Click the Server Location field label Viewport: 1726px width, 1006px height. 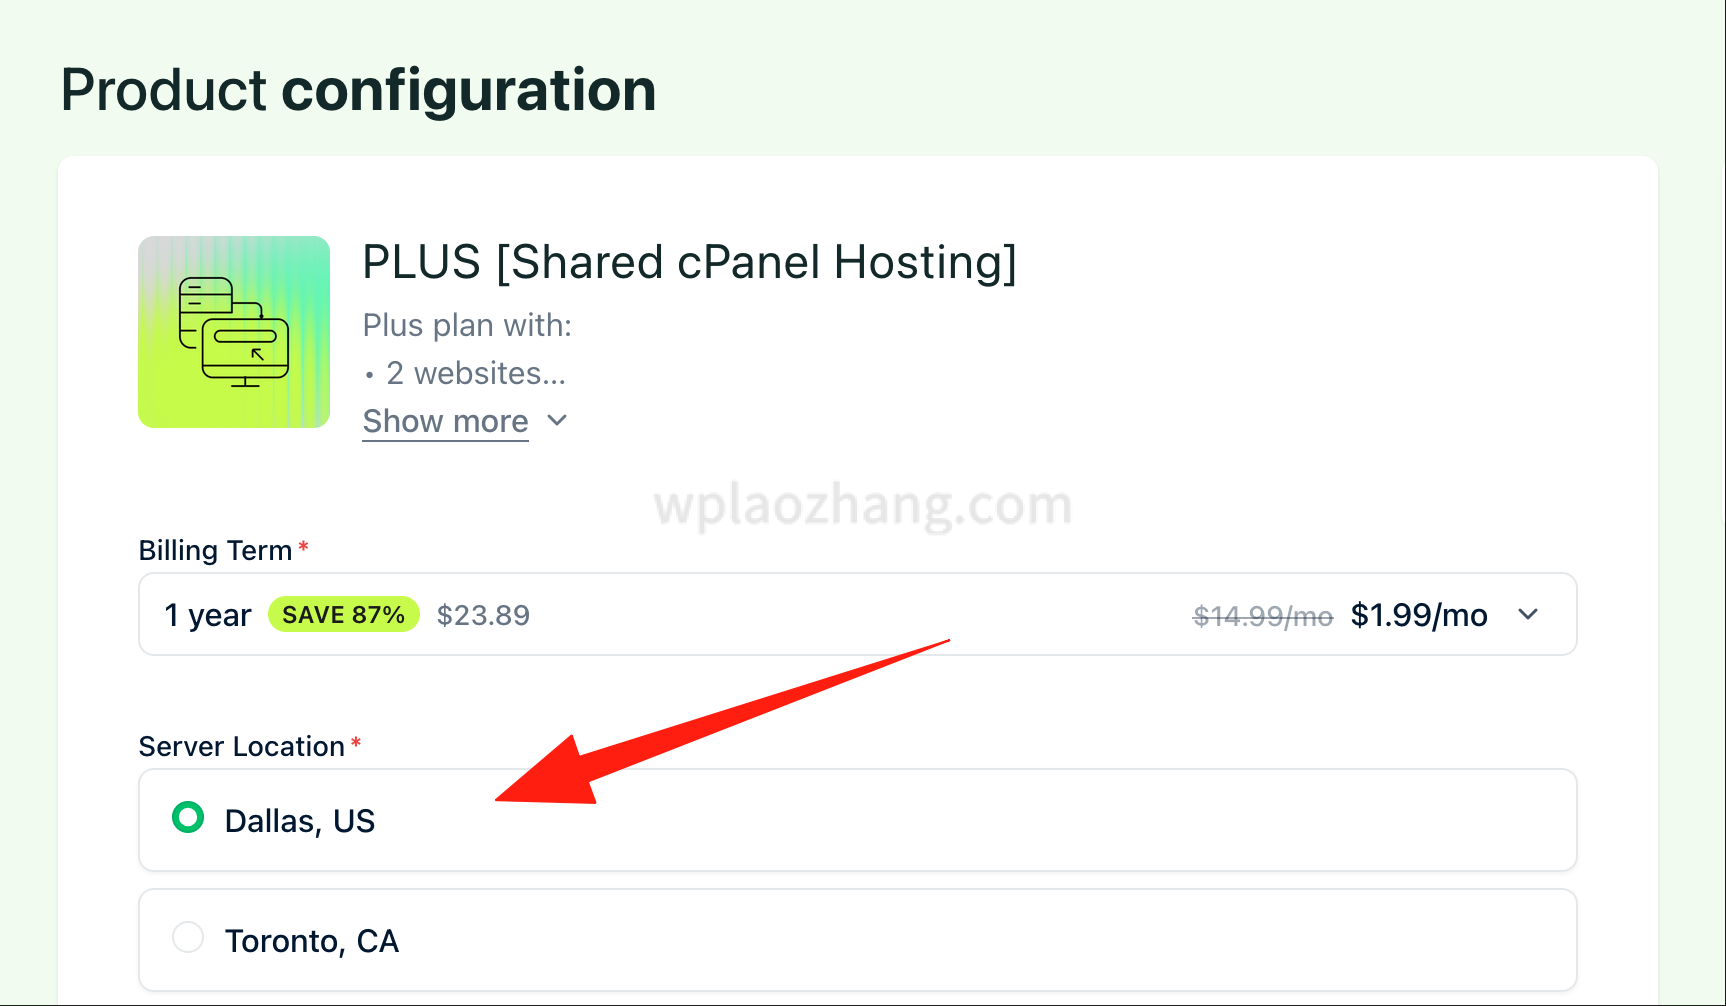point(241,747)
